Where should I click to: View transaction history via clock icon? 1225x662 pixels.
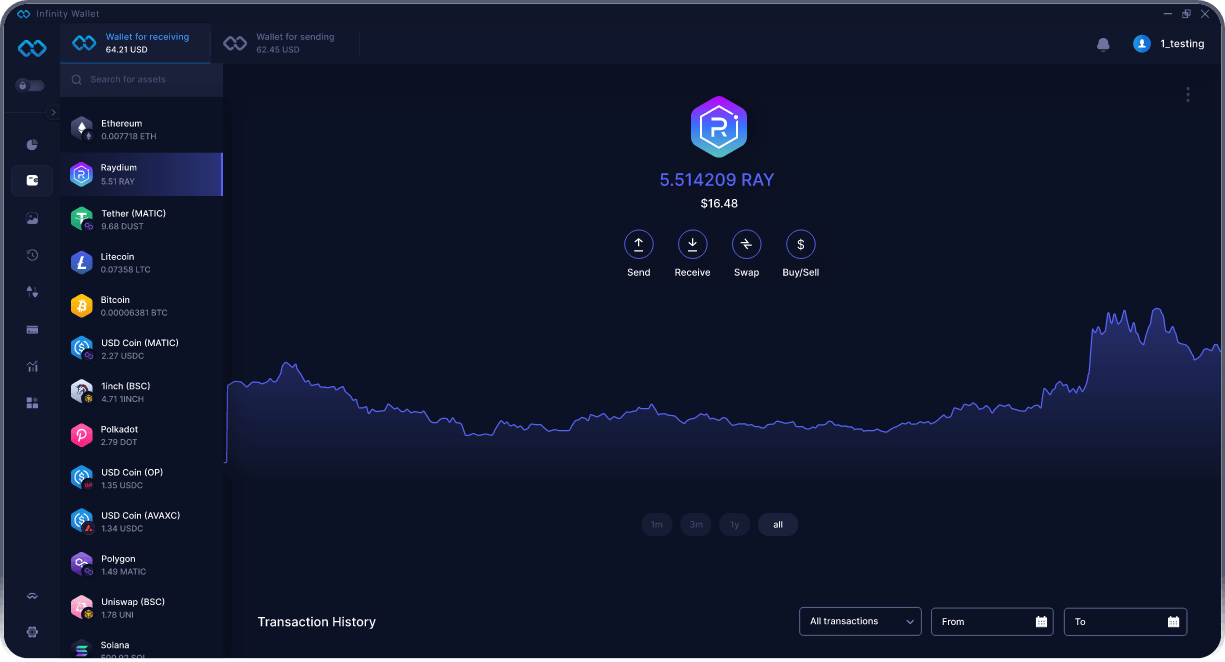[31, 254]
